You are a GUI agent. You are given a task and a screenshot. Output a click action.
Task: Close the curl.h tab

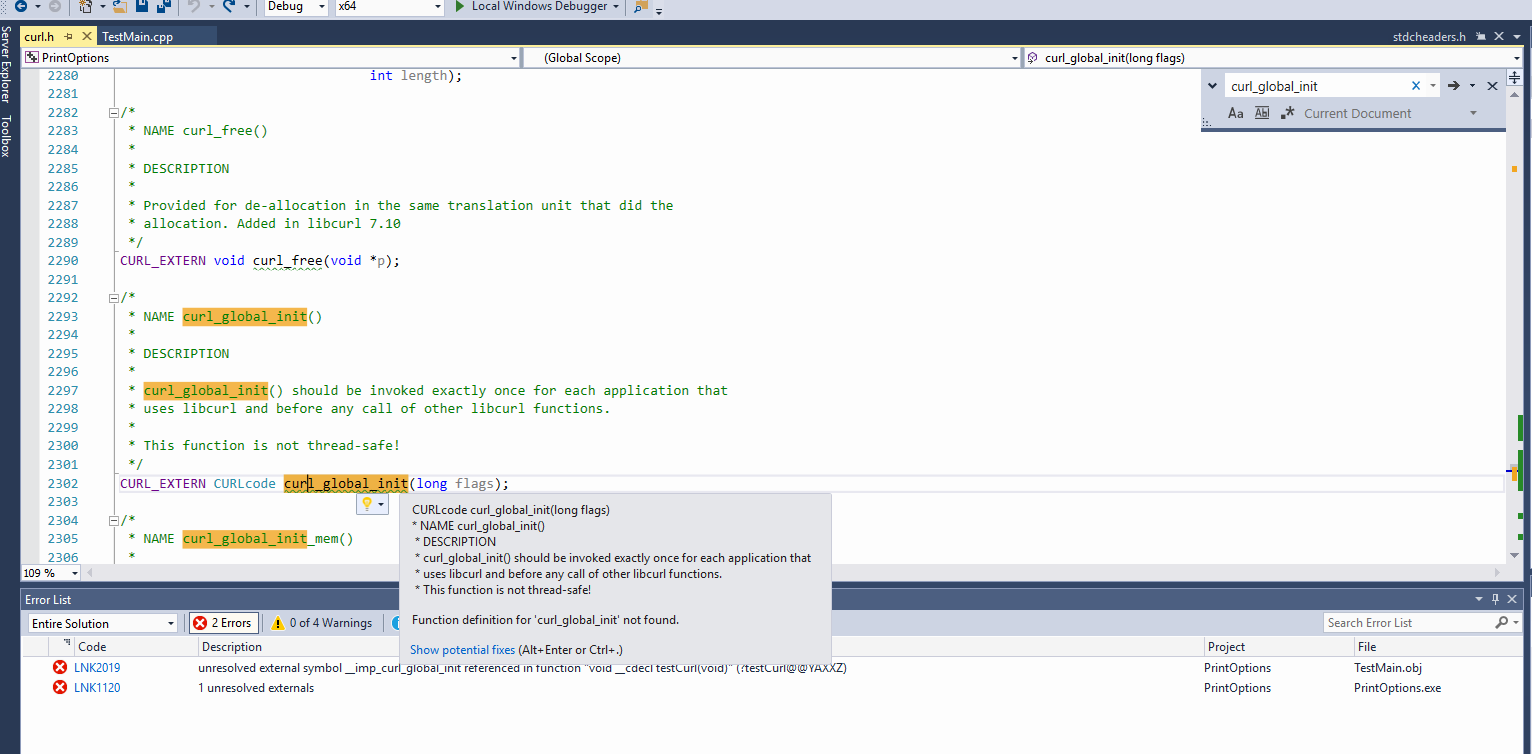(x=87, y=36)
